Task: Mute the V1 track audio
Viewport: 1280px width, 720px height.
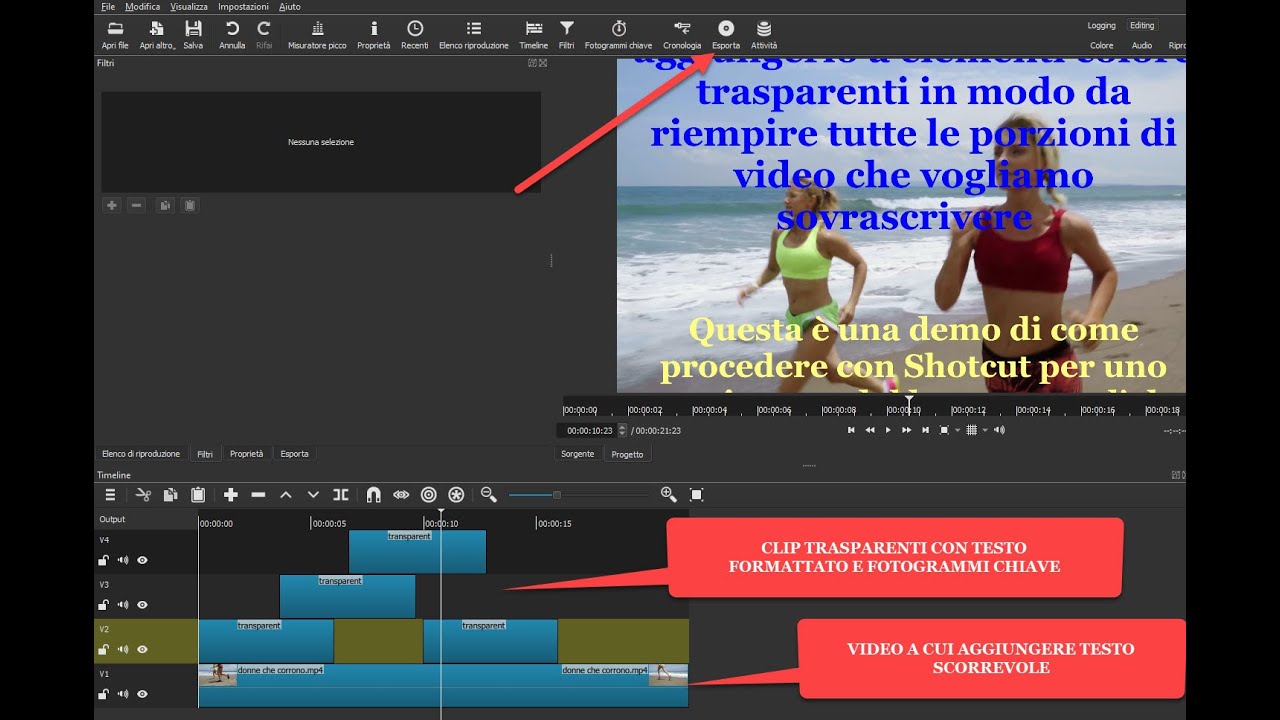Action: pos(123,694)
